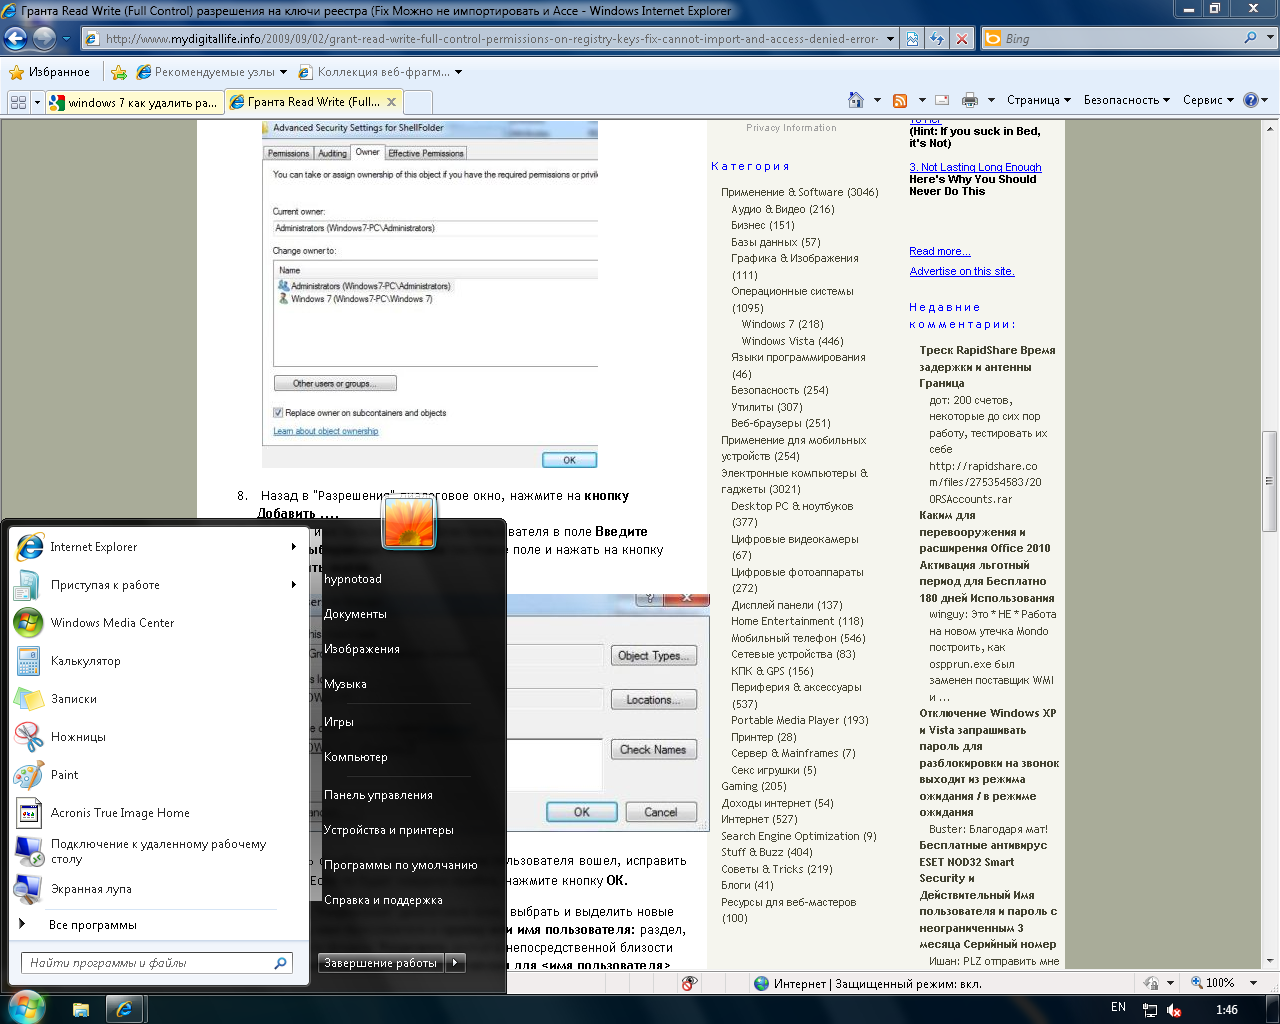
Task: Open Панель управления from the Start menu
Action: pyautogui.click(x=378, y=795)
